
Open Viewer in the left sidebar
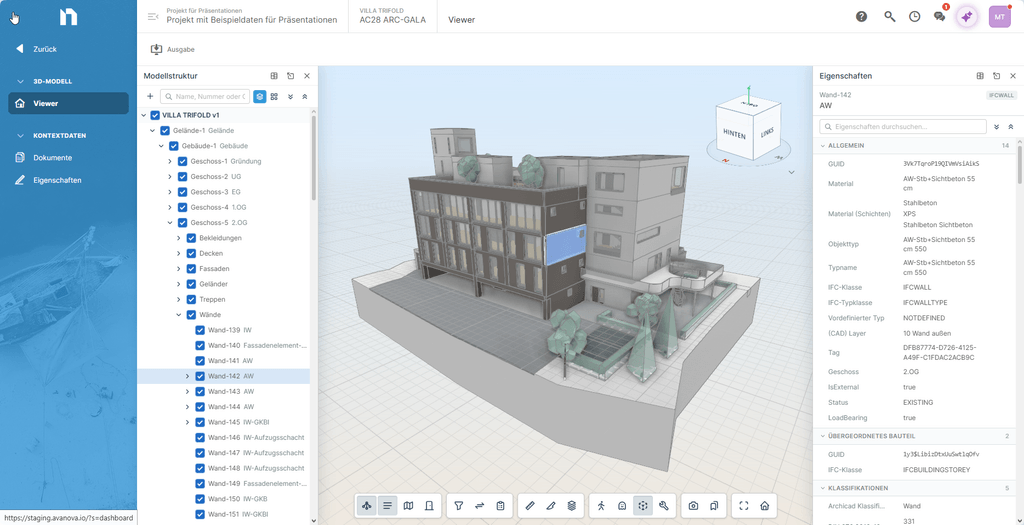coord(69,103)
